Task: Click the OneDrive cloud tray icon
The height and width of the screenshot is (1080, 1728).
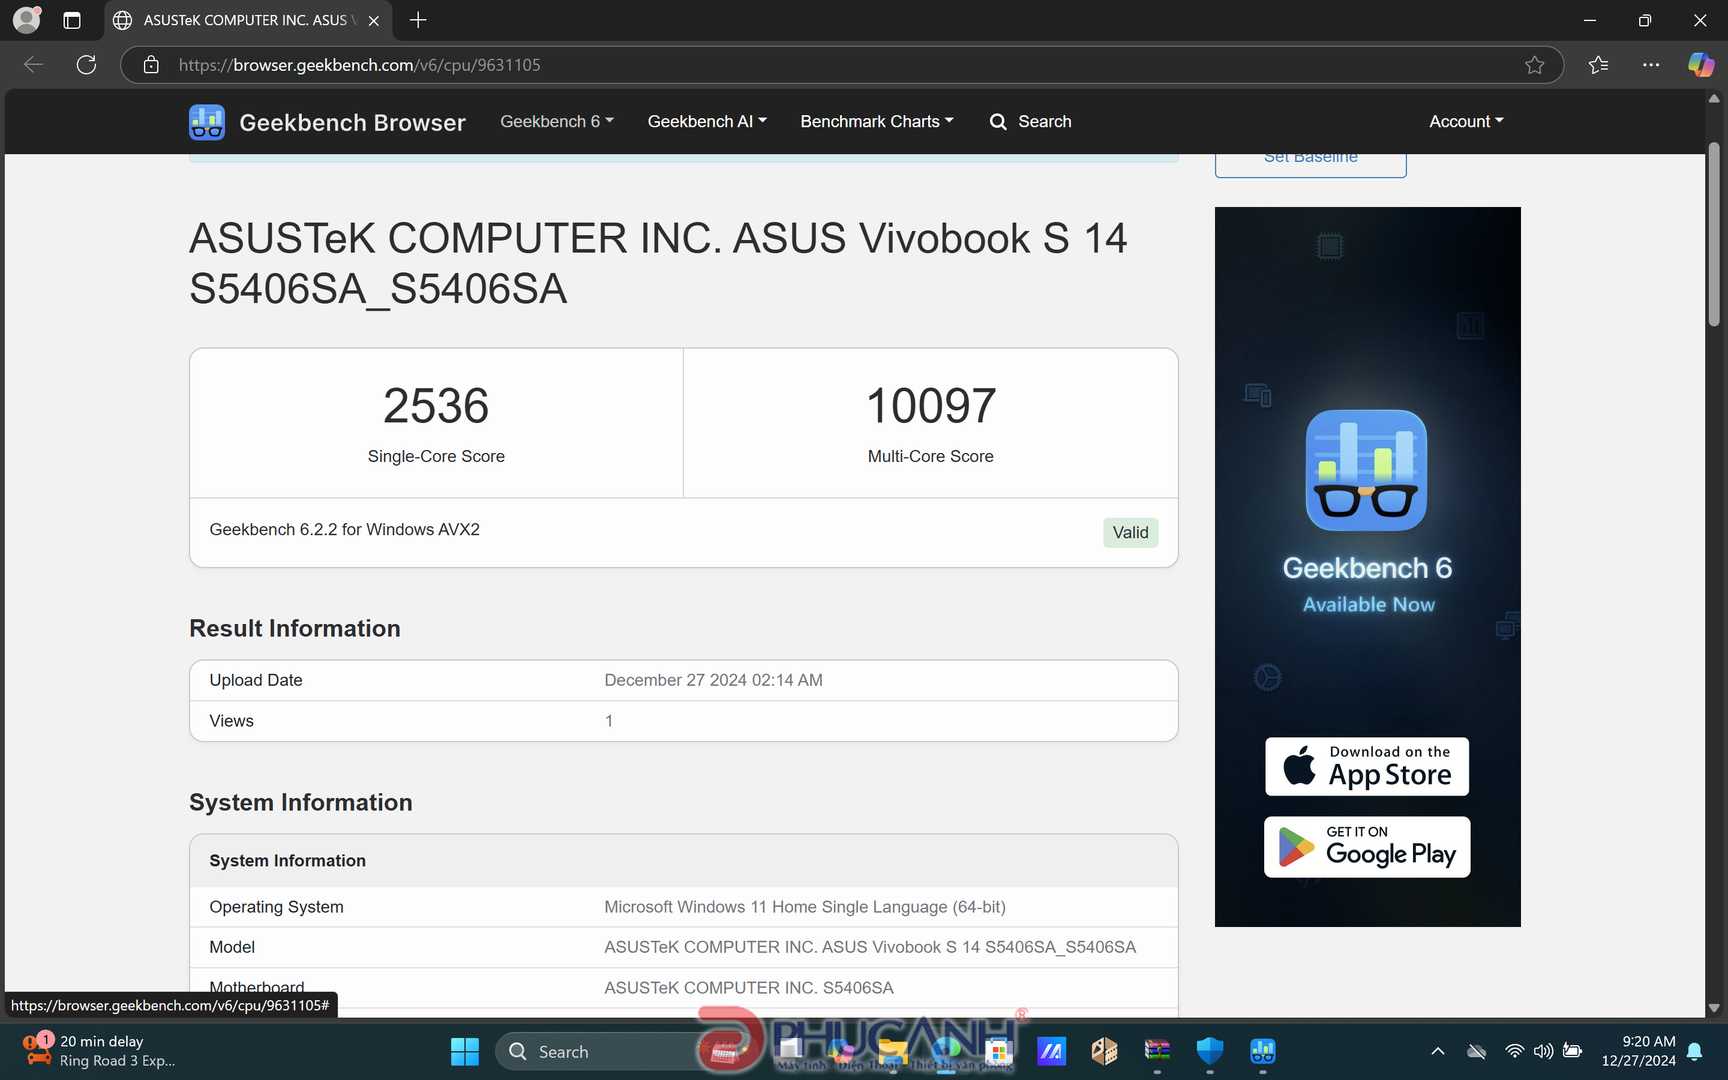Action: (1476, 1051)
